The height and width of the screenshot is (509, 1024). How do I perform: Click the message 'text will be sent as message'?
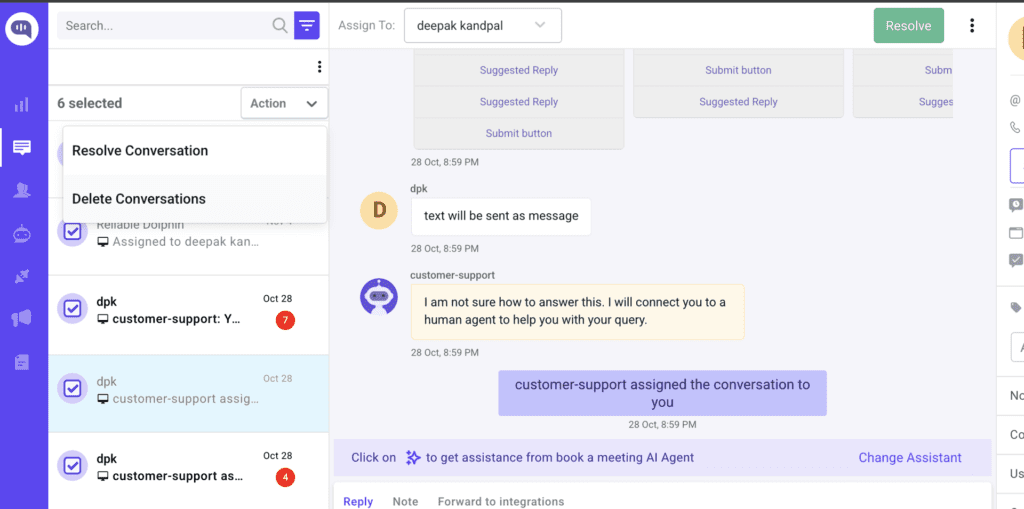[501, 216]
